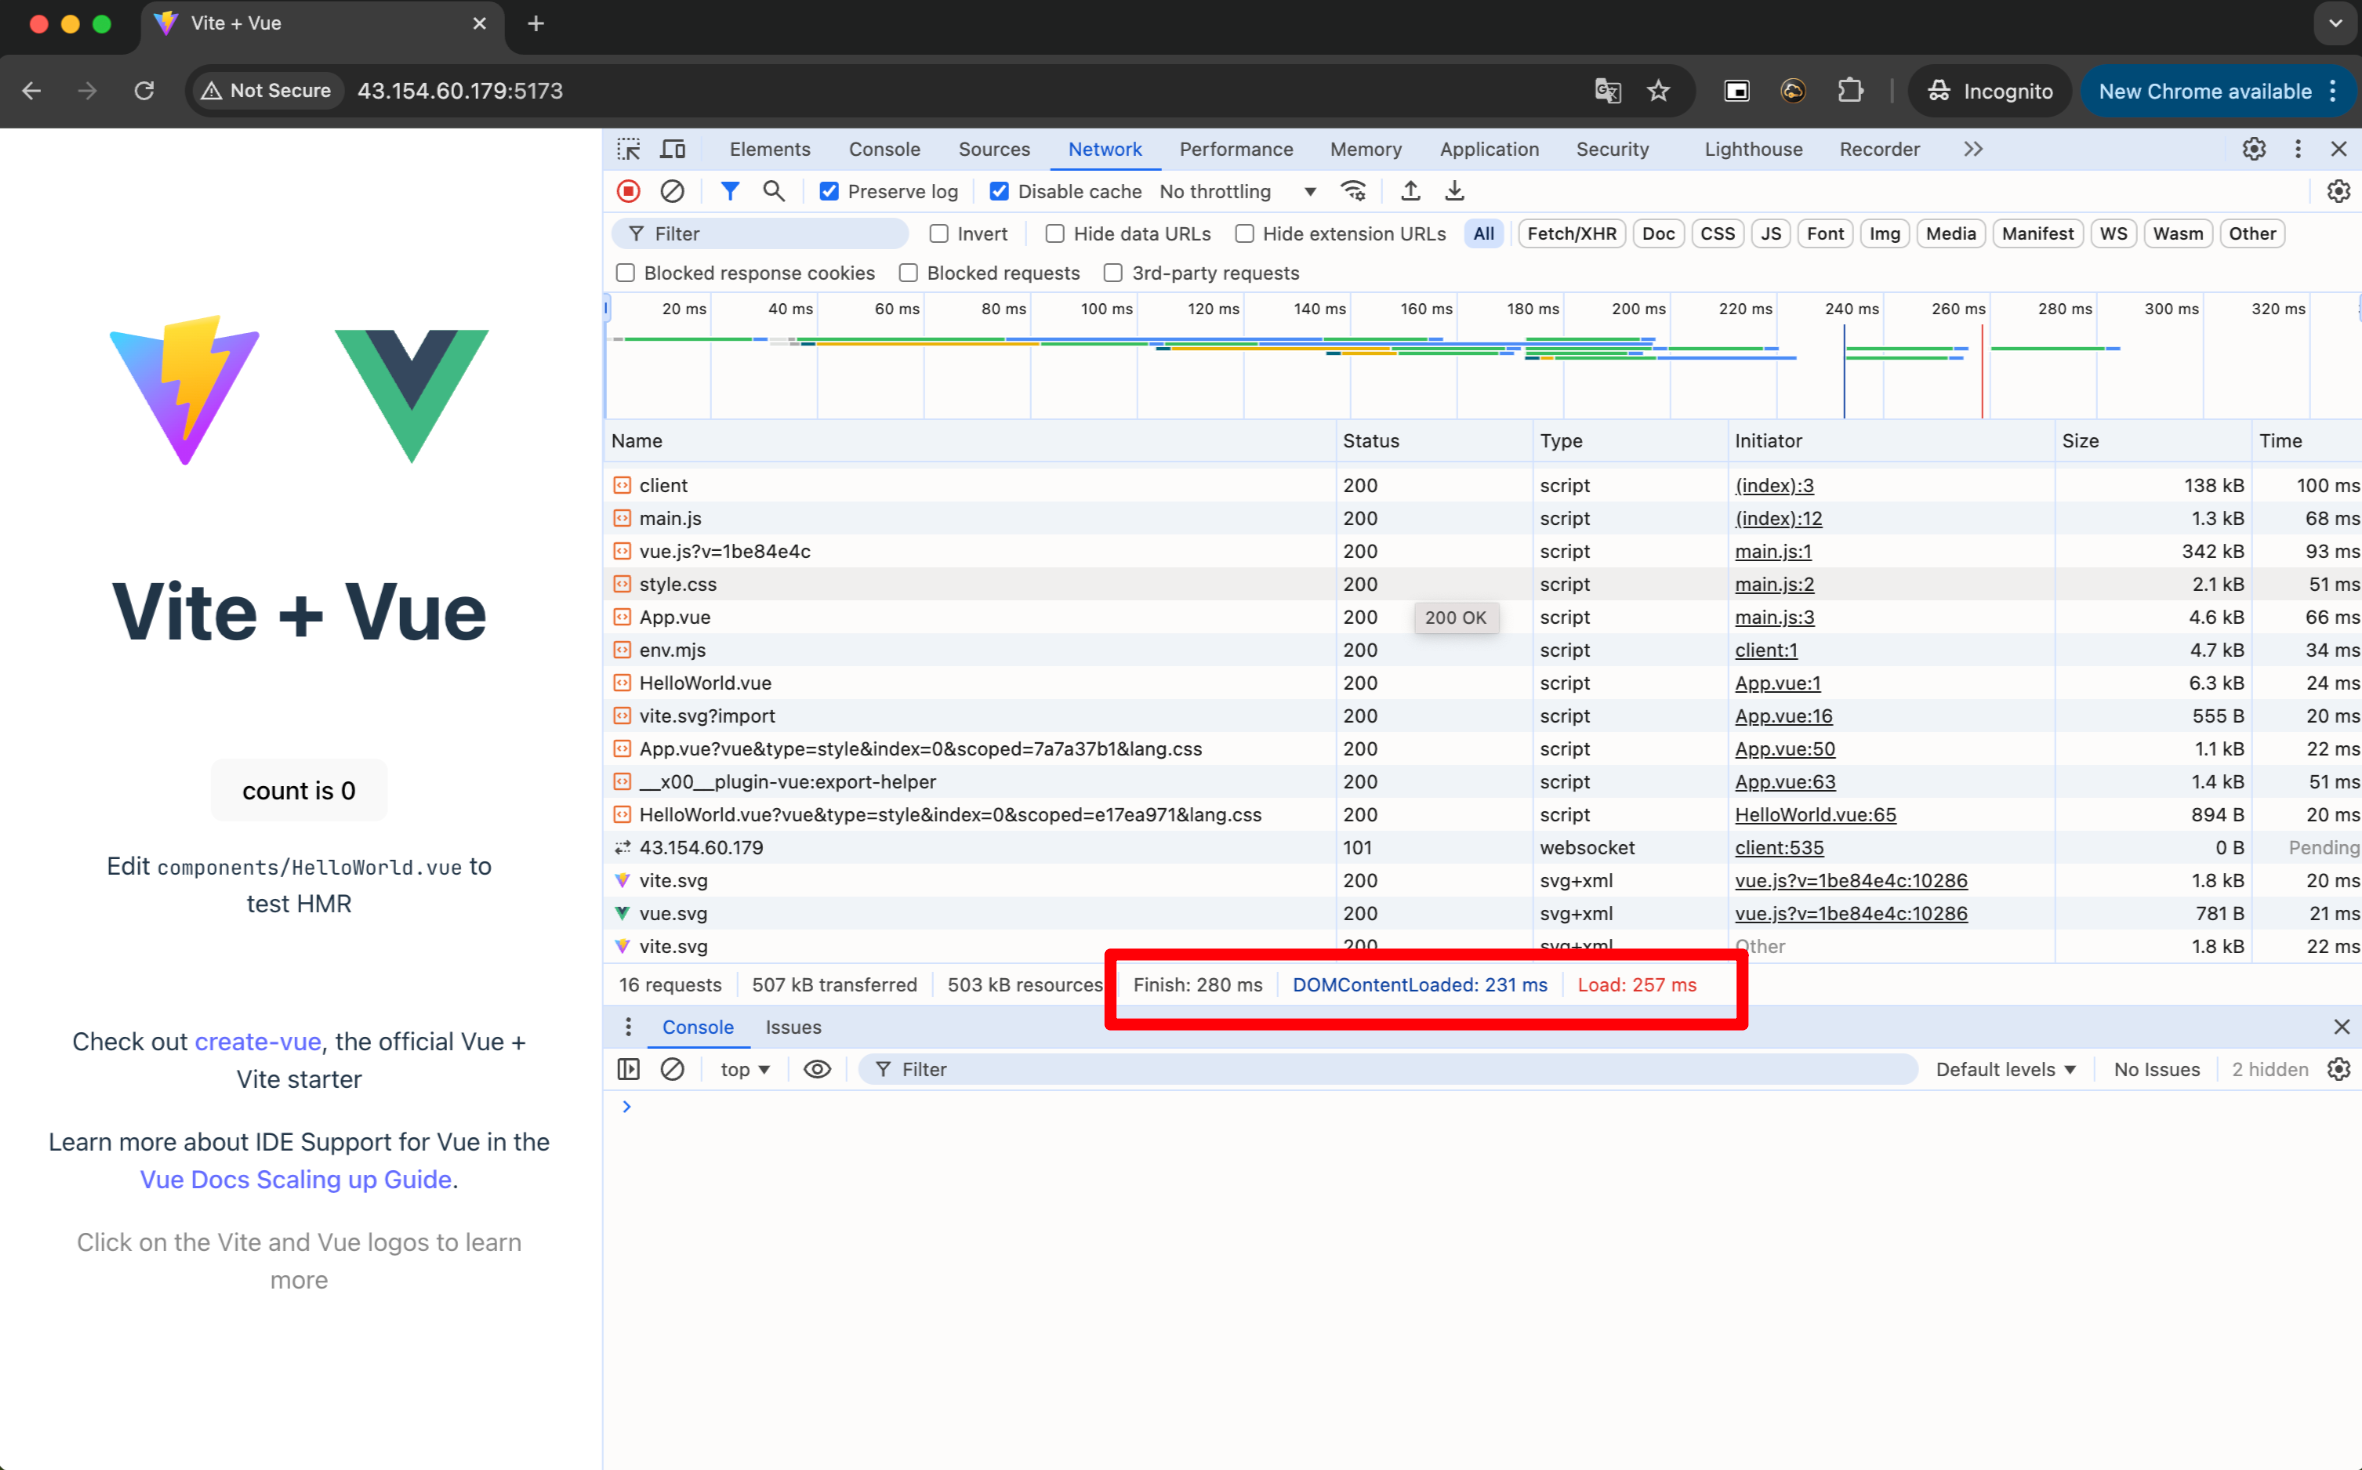Click the Vue logo
2362x1470 pixels.
411,395
